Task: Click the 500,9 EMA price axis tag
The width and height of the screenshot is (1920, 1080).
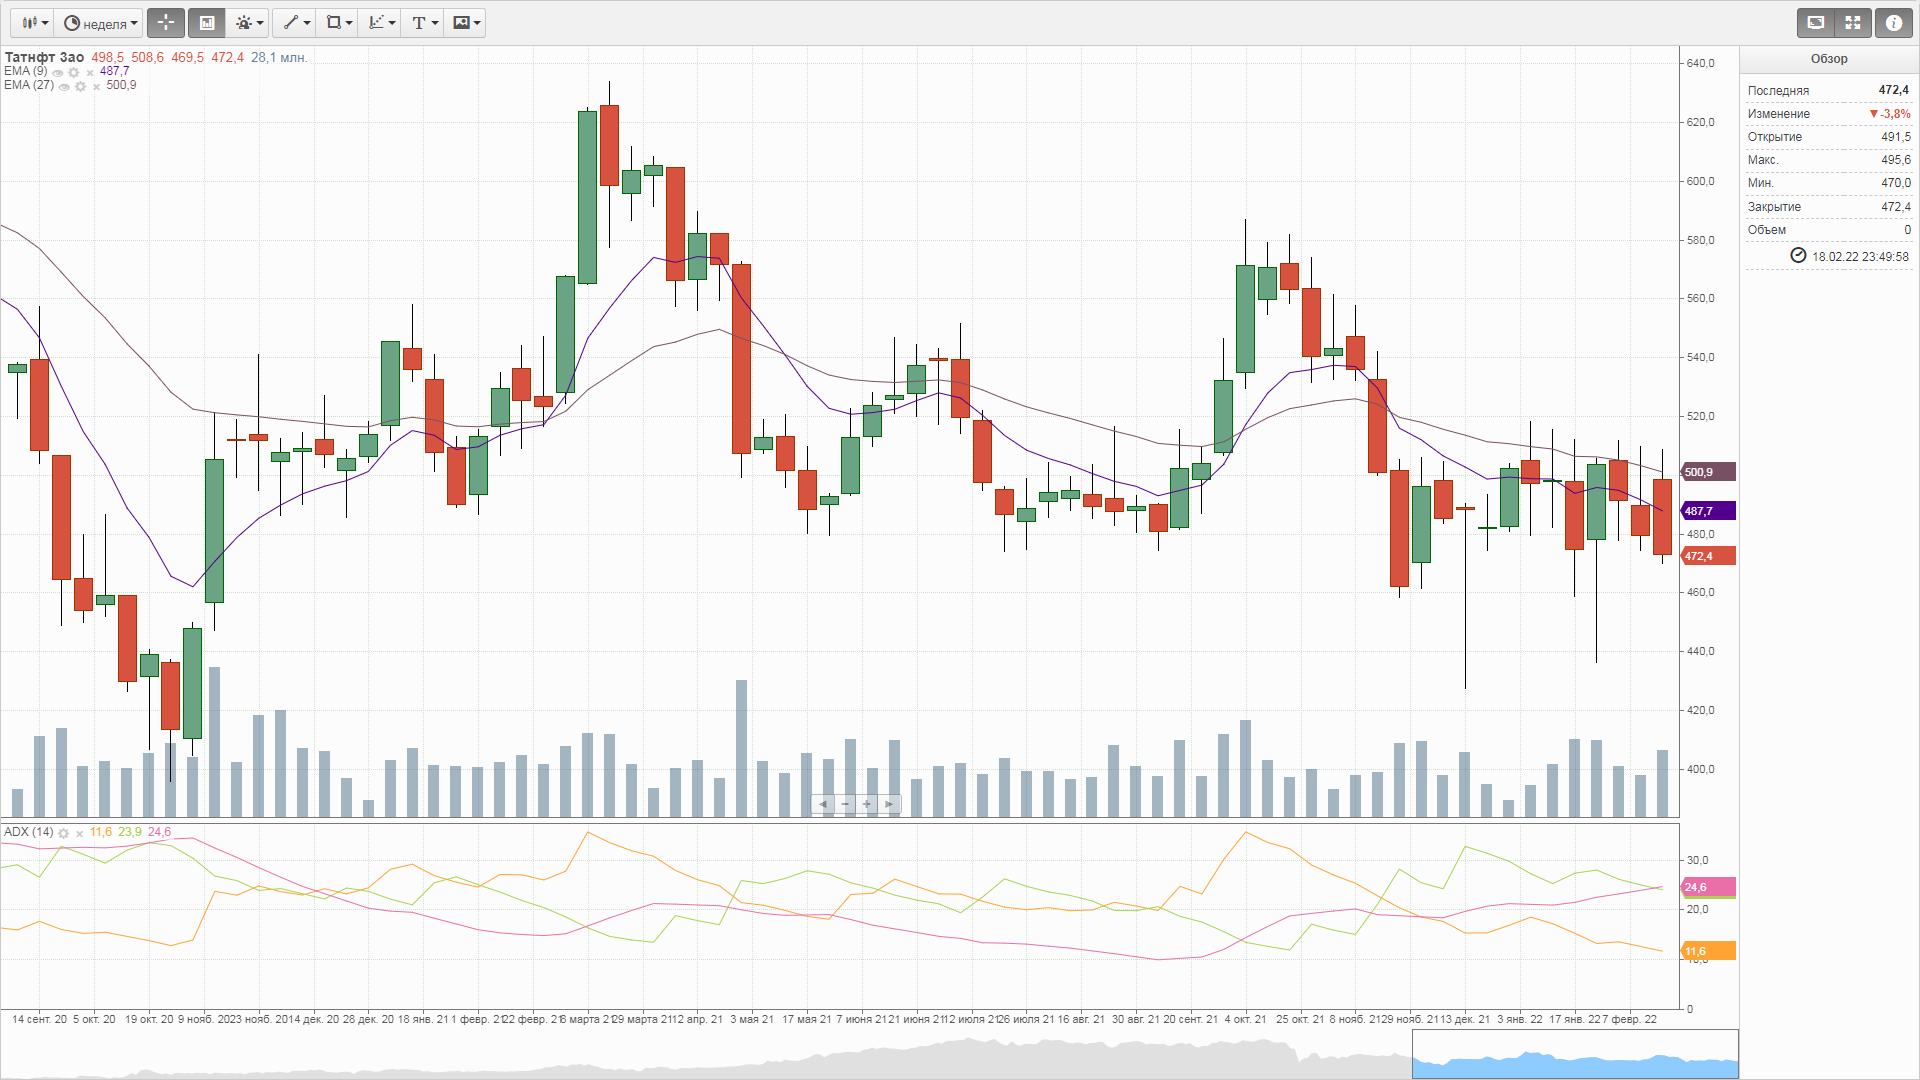Action: [1708, 472]
